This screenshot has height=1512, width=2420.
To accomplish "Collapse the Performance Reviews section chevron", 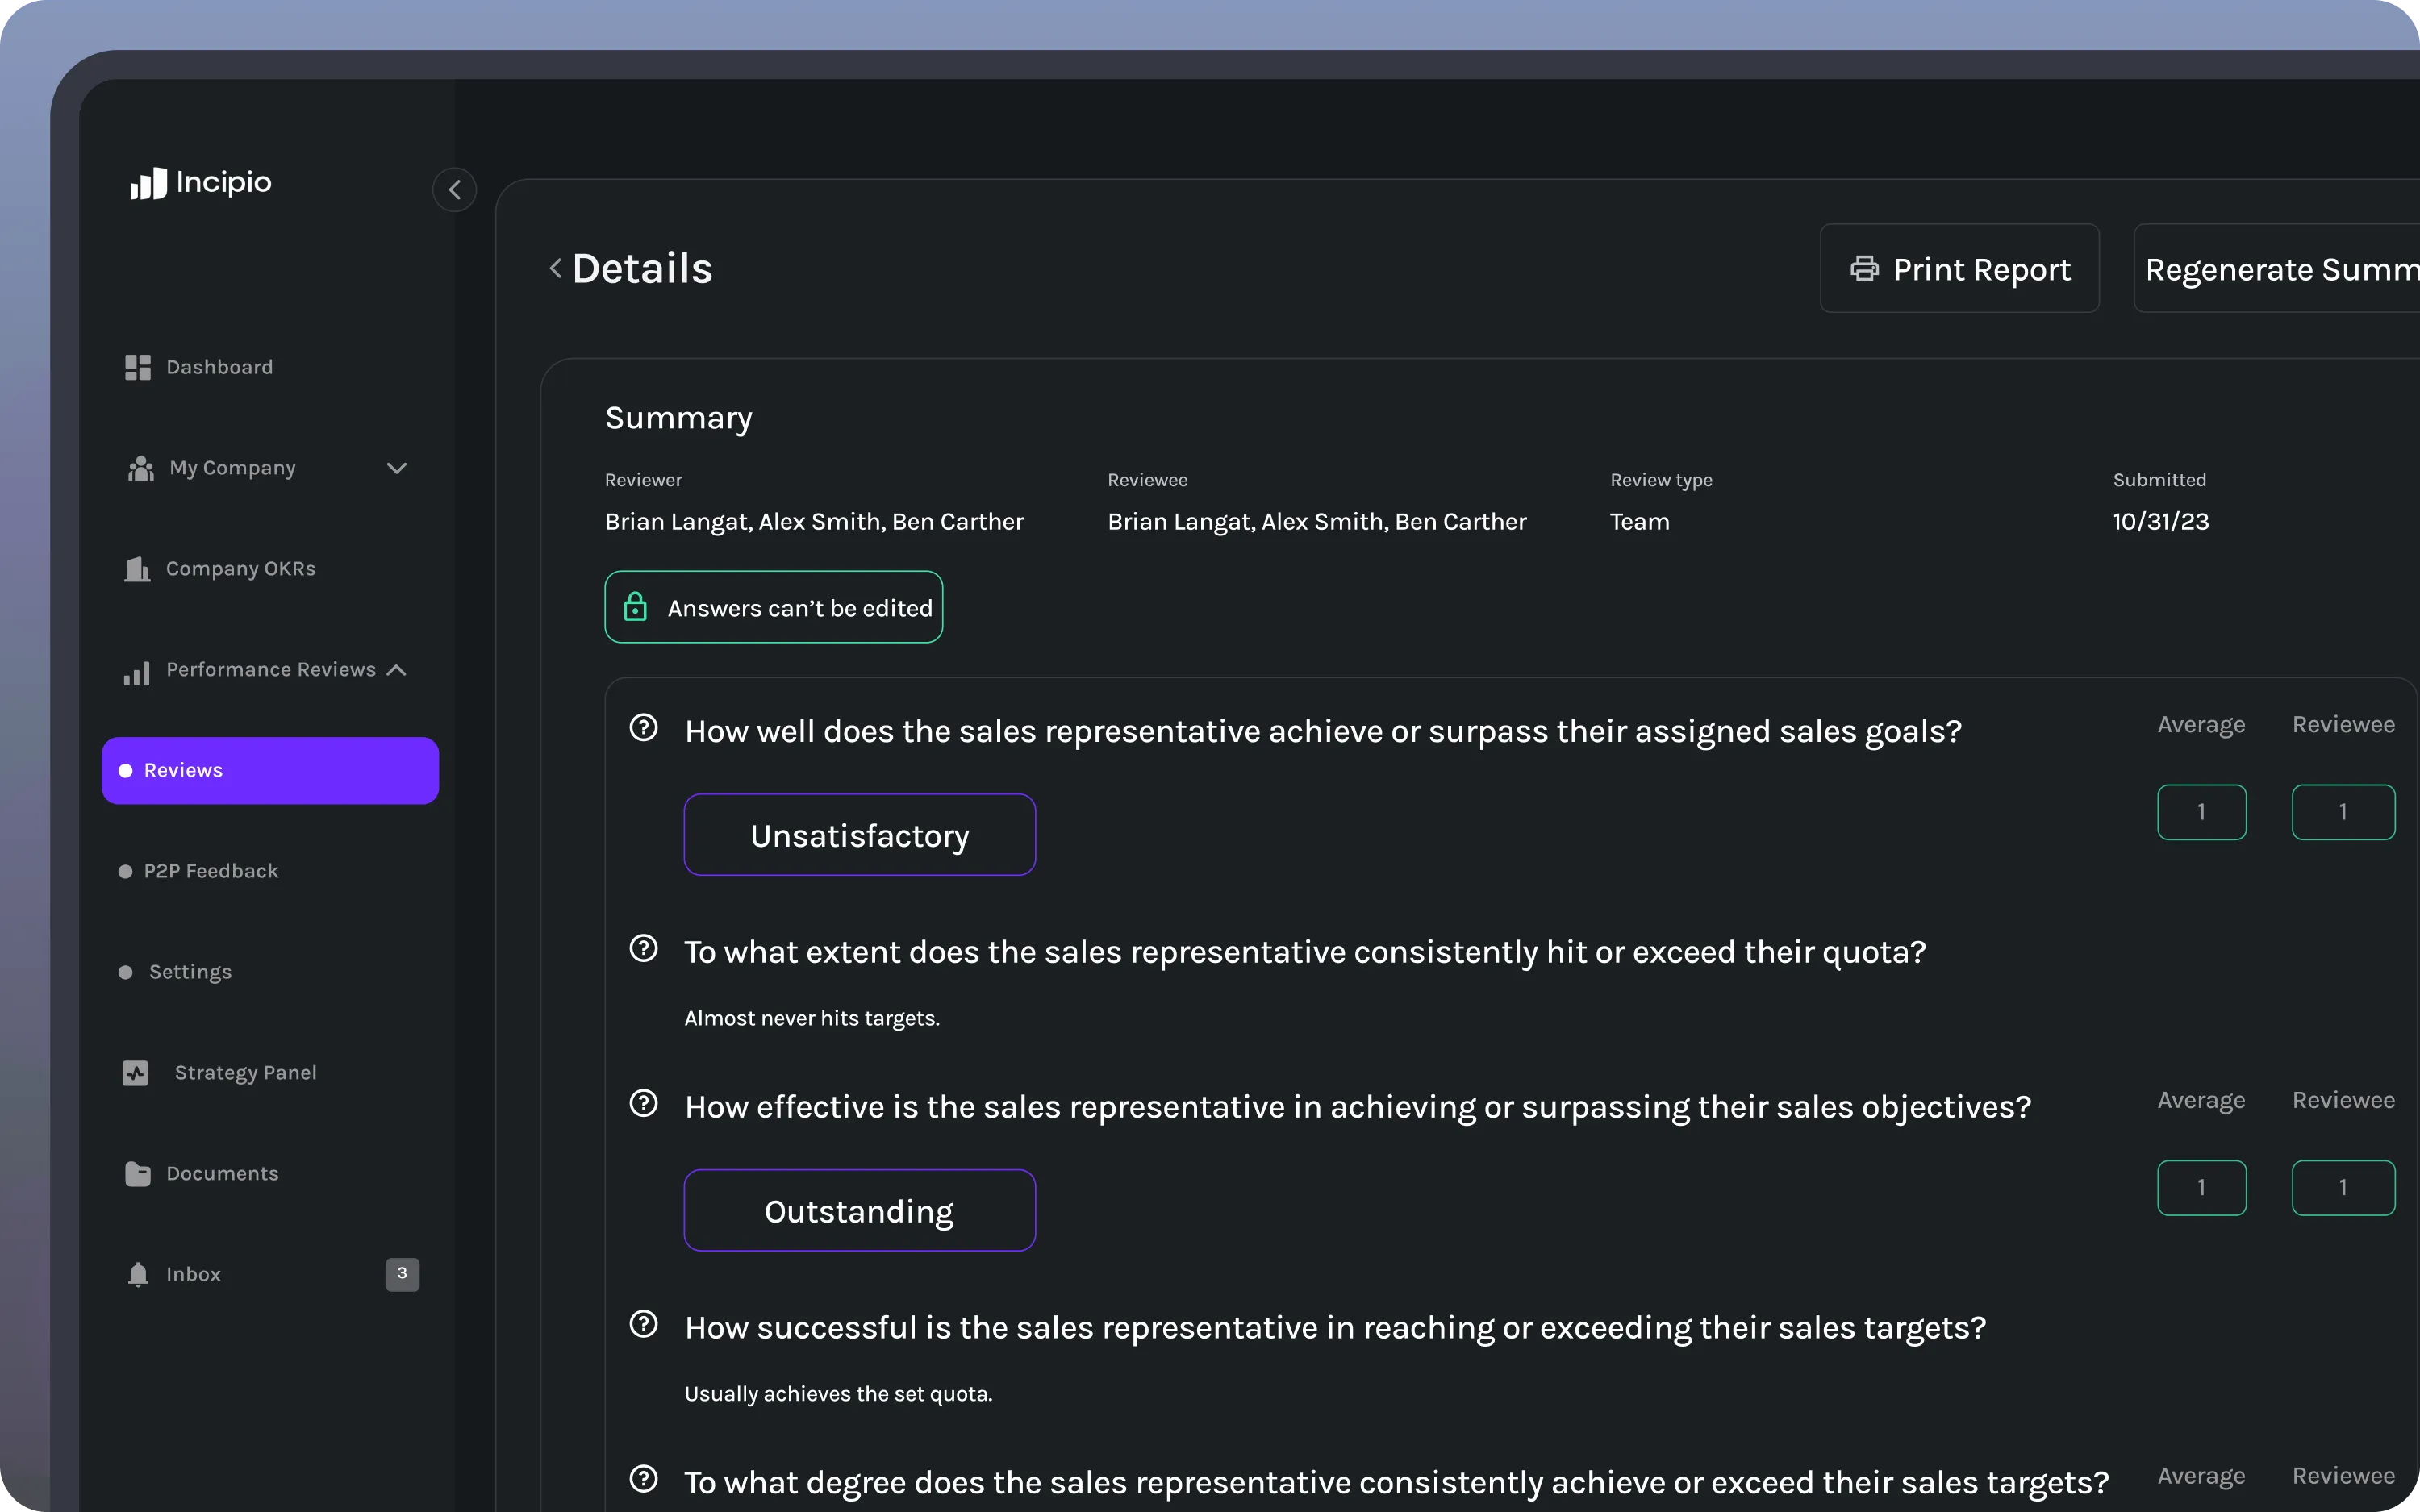I will point(397,670).
